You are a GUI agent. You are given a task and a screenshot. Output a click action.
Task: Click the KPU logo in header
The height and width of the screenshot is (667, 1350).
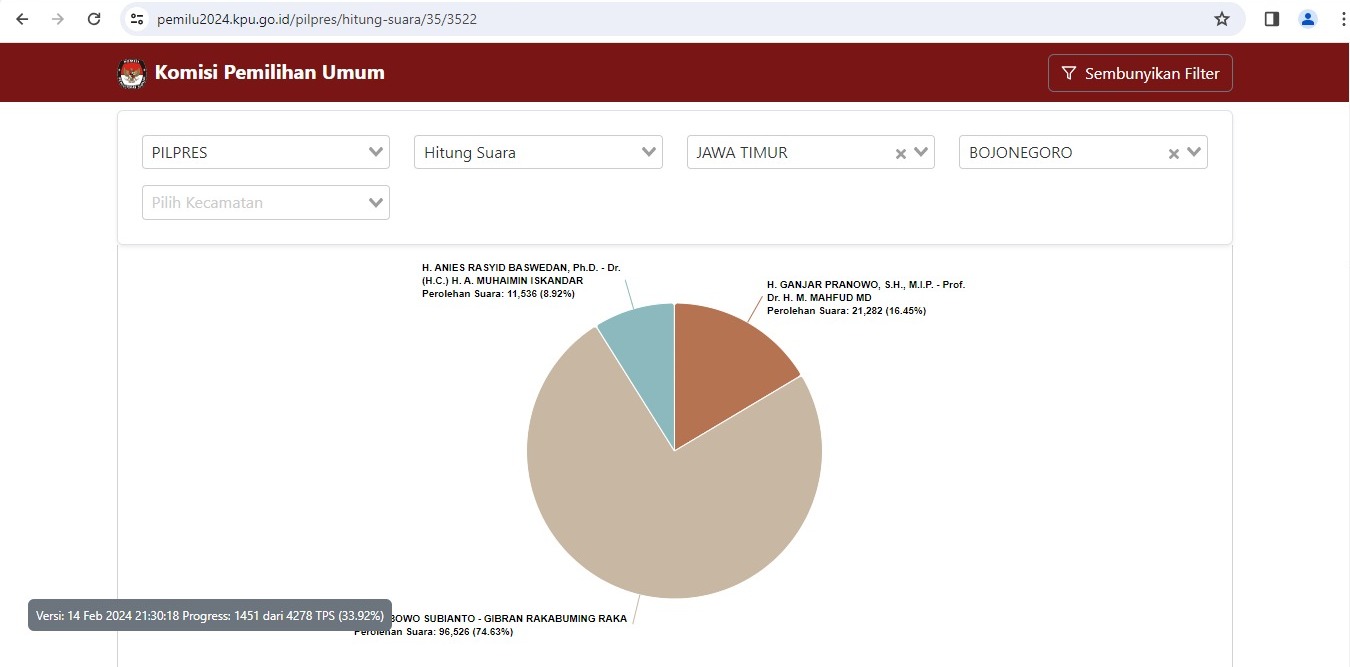pyautogui.click(x=131, y=73)
